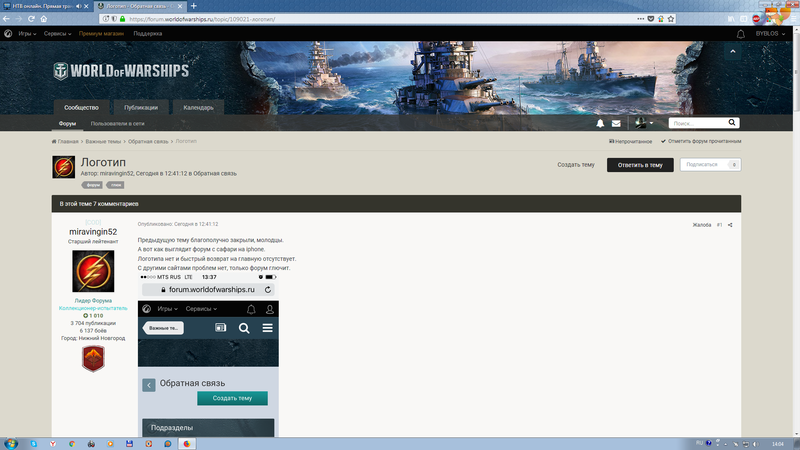Open forum messages envelope icon
Image resolution: width=800 pixels, height=450 pixels.
pos(616,123)
